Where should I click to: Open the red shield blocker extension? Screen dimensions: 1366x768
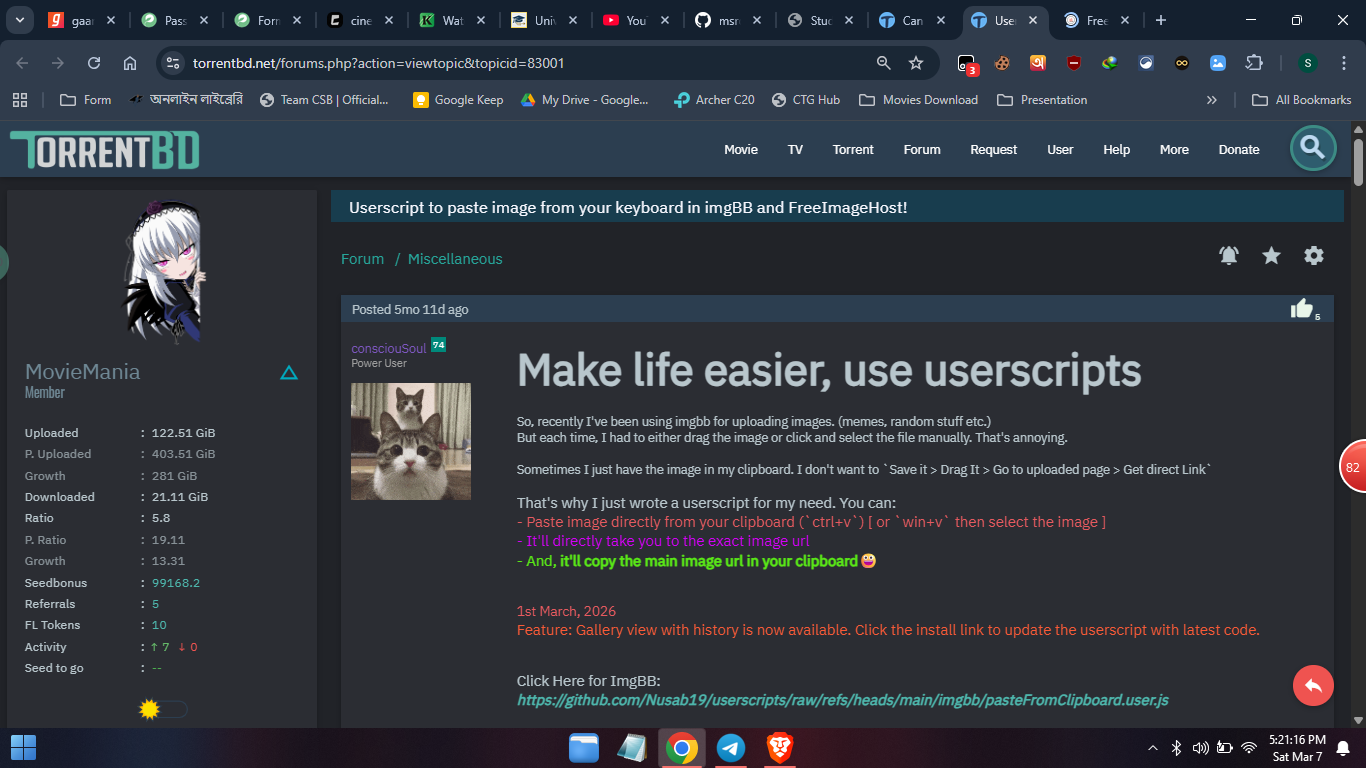pyautogui.click(x=1074, y=63)
